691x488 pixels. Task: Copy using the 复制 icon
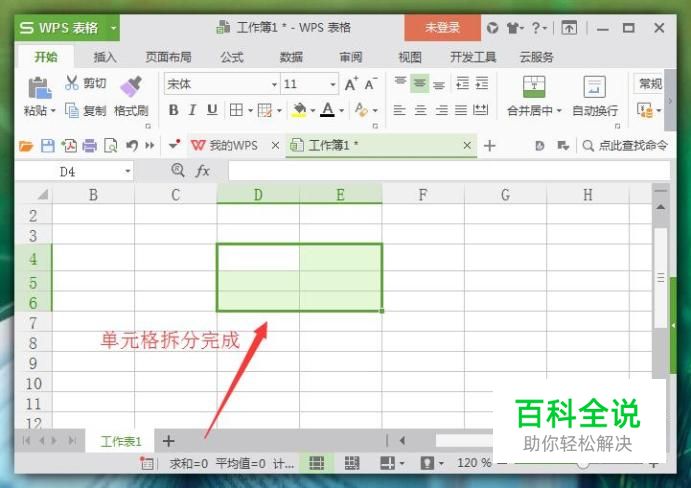[71, 110]
